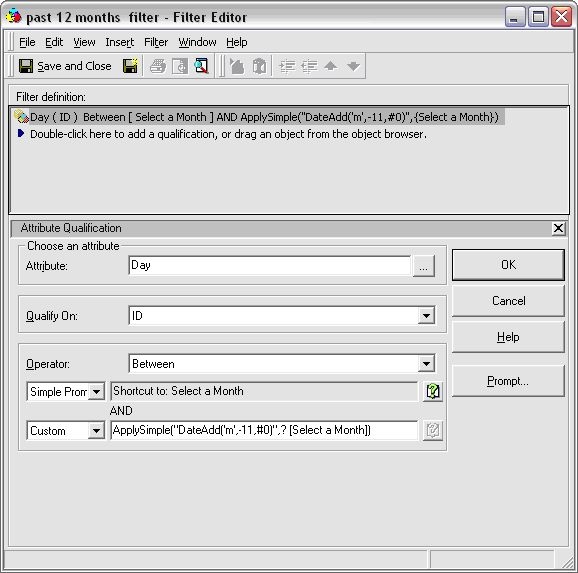Close the Filter Editor window
Image resolution: width=578 pixels, height=573 pixels.
[x=561, y=17]
